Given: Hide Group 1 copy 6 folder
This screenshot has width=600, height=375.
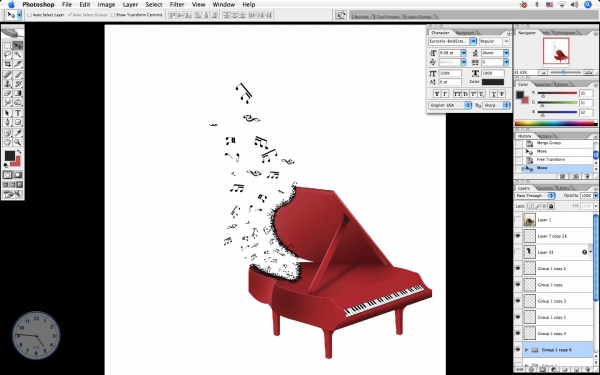Looking at the screenshot, I should [x=518, y=350].
